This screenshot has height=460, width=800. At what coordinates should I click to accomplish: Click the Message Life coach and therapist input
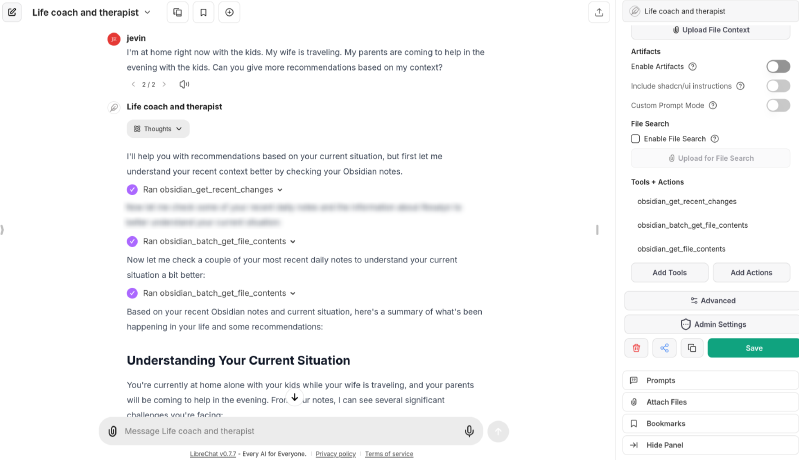285,431
